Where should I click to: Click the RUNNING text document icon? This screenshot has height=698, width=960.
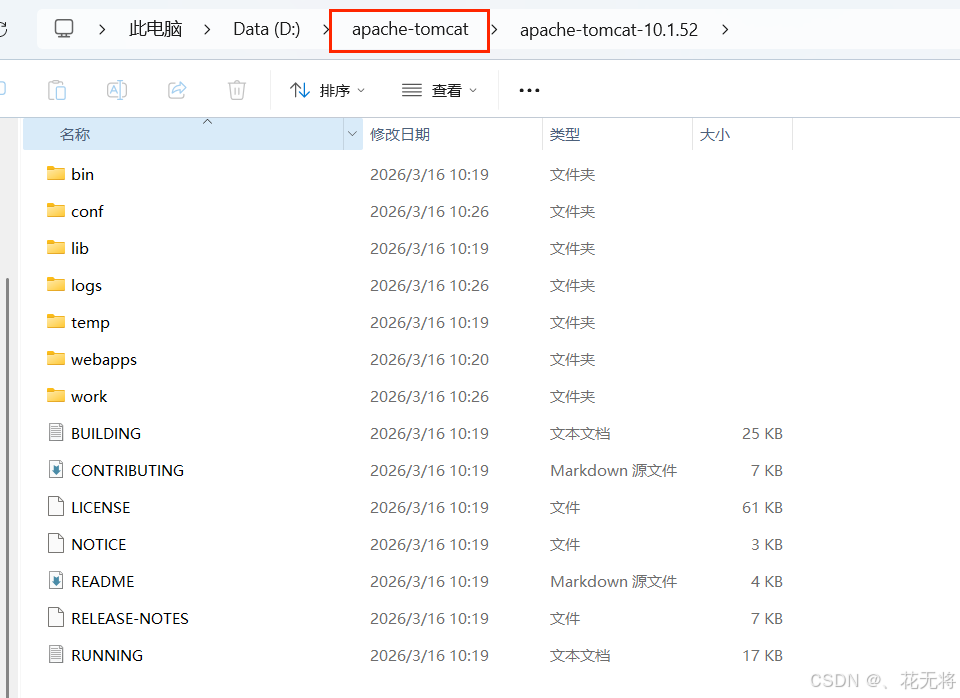tap(56, 655)
